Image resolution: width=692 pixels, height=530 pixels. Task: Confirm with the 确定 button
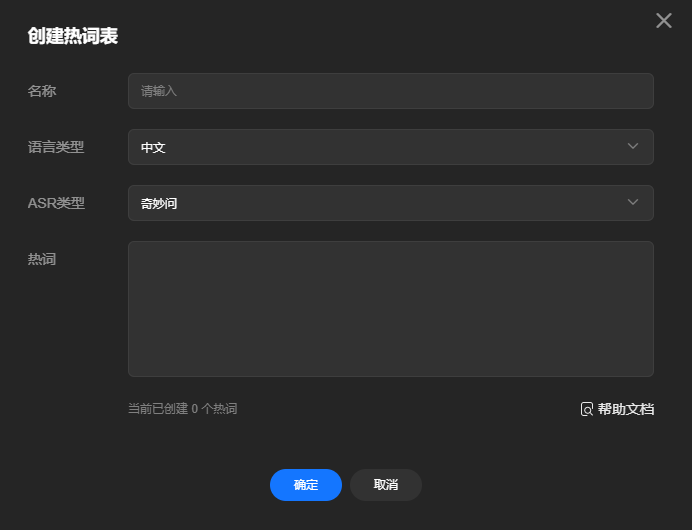point(306,485)
